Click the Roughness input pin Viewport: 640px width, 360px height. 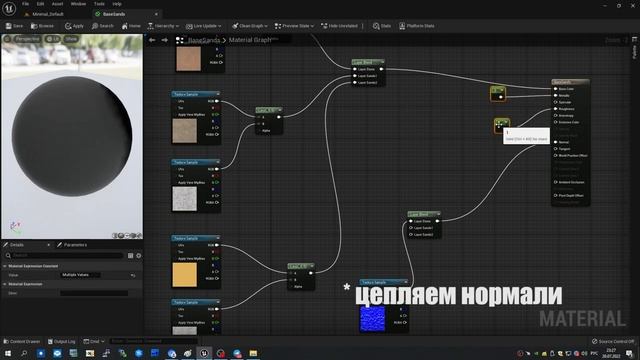[x=556, y=109]
